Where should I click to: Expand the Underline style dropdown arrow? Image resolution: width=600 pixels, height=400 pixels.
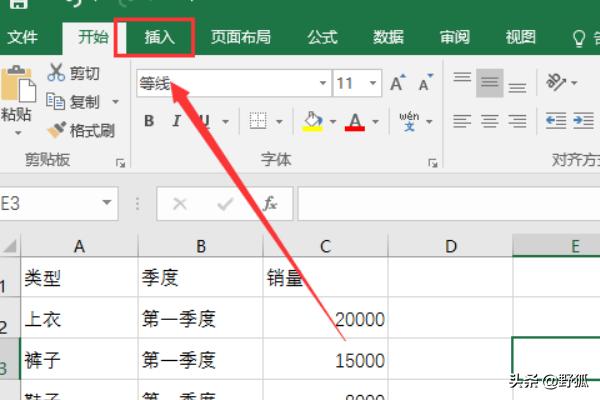[225, 122]
